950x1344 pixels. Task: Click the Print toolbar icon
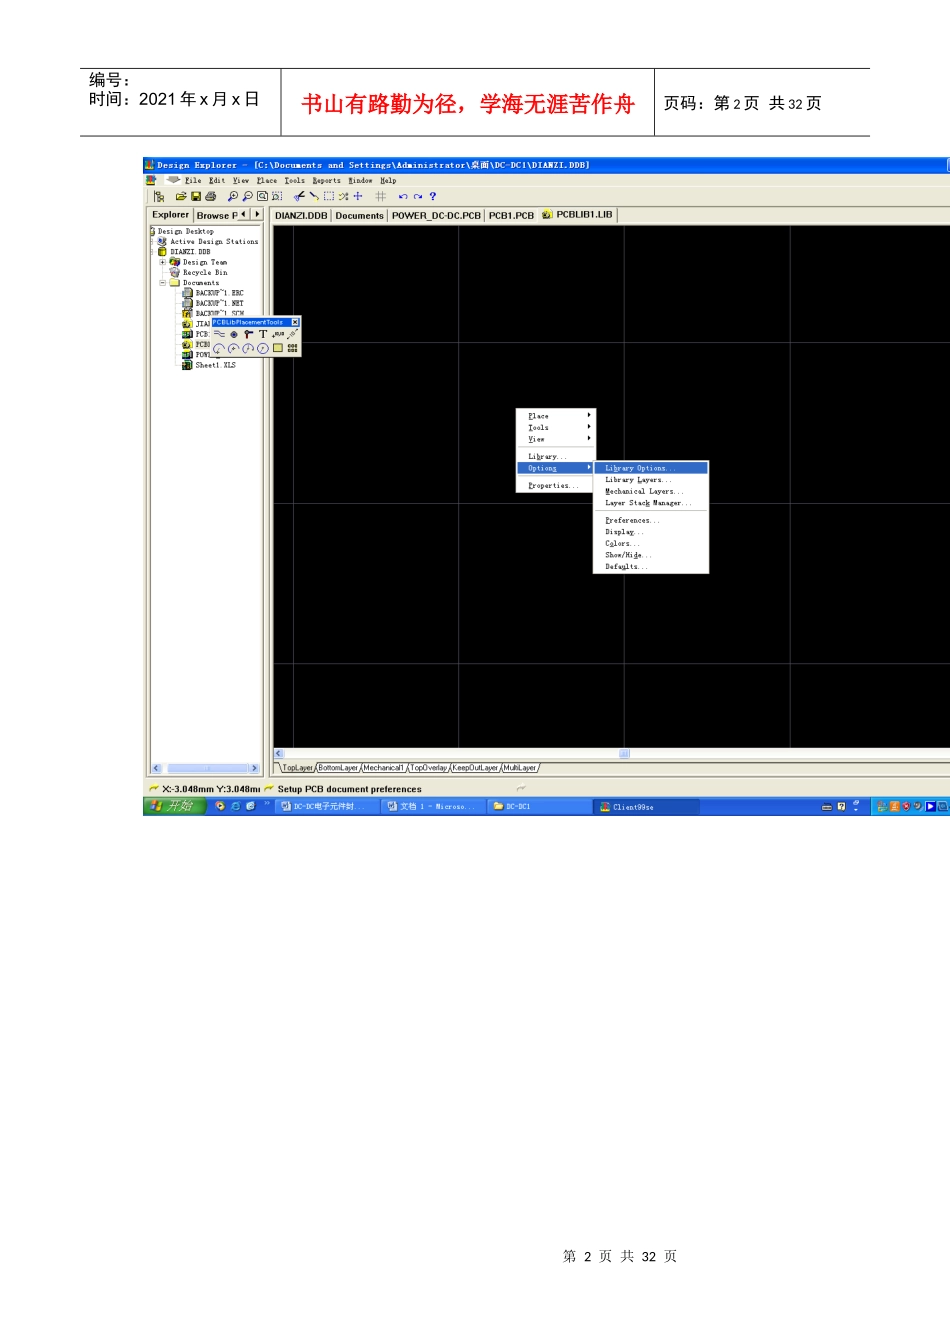coord(210,197)
